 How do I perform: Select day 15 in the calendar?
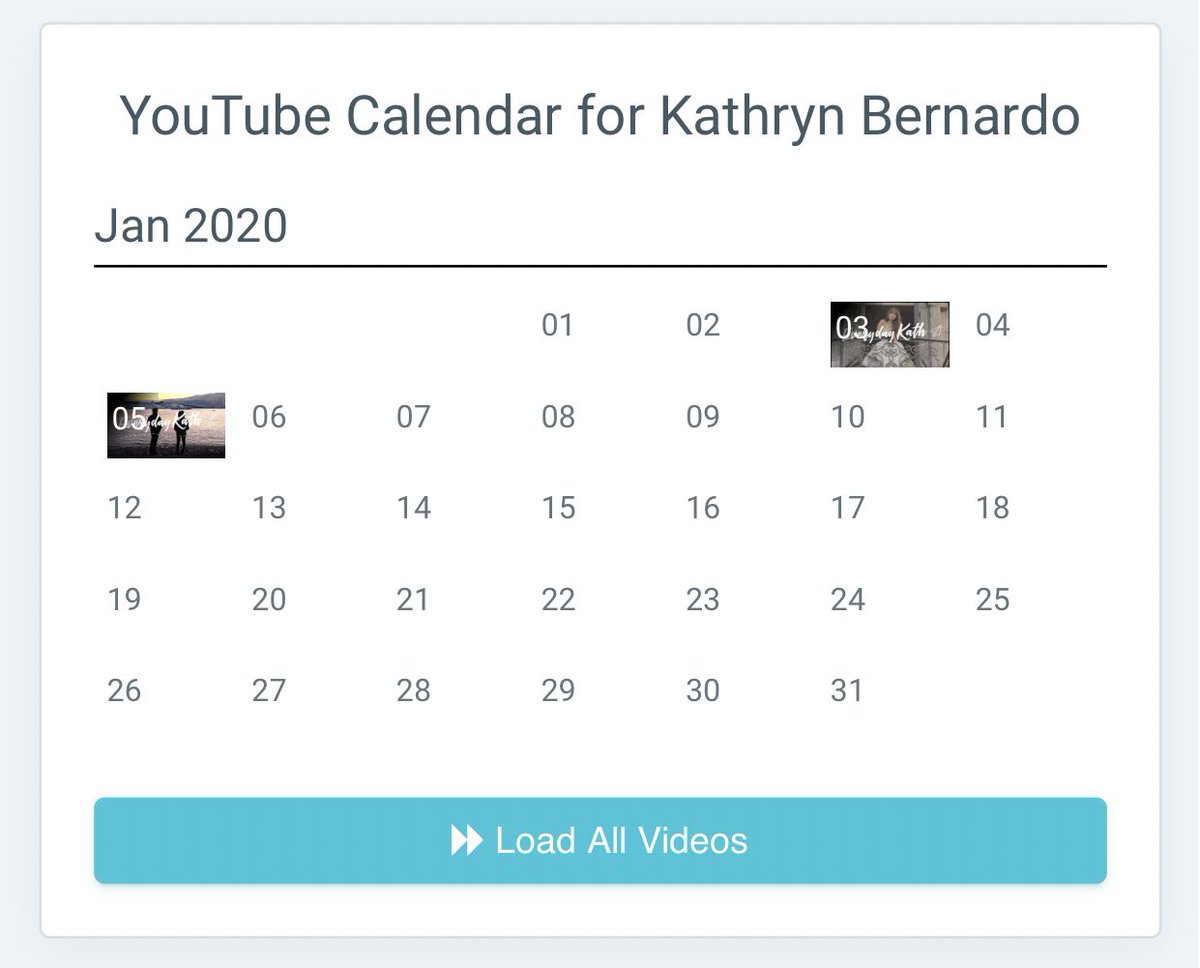tap(558, 508)
